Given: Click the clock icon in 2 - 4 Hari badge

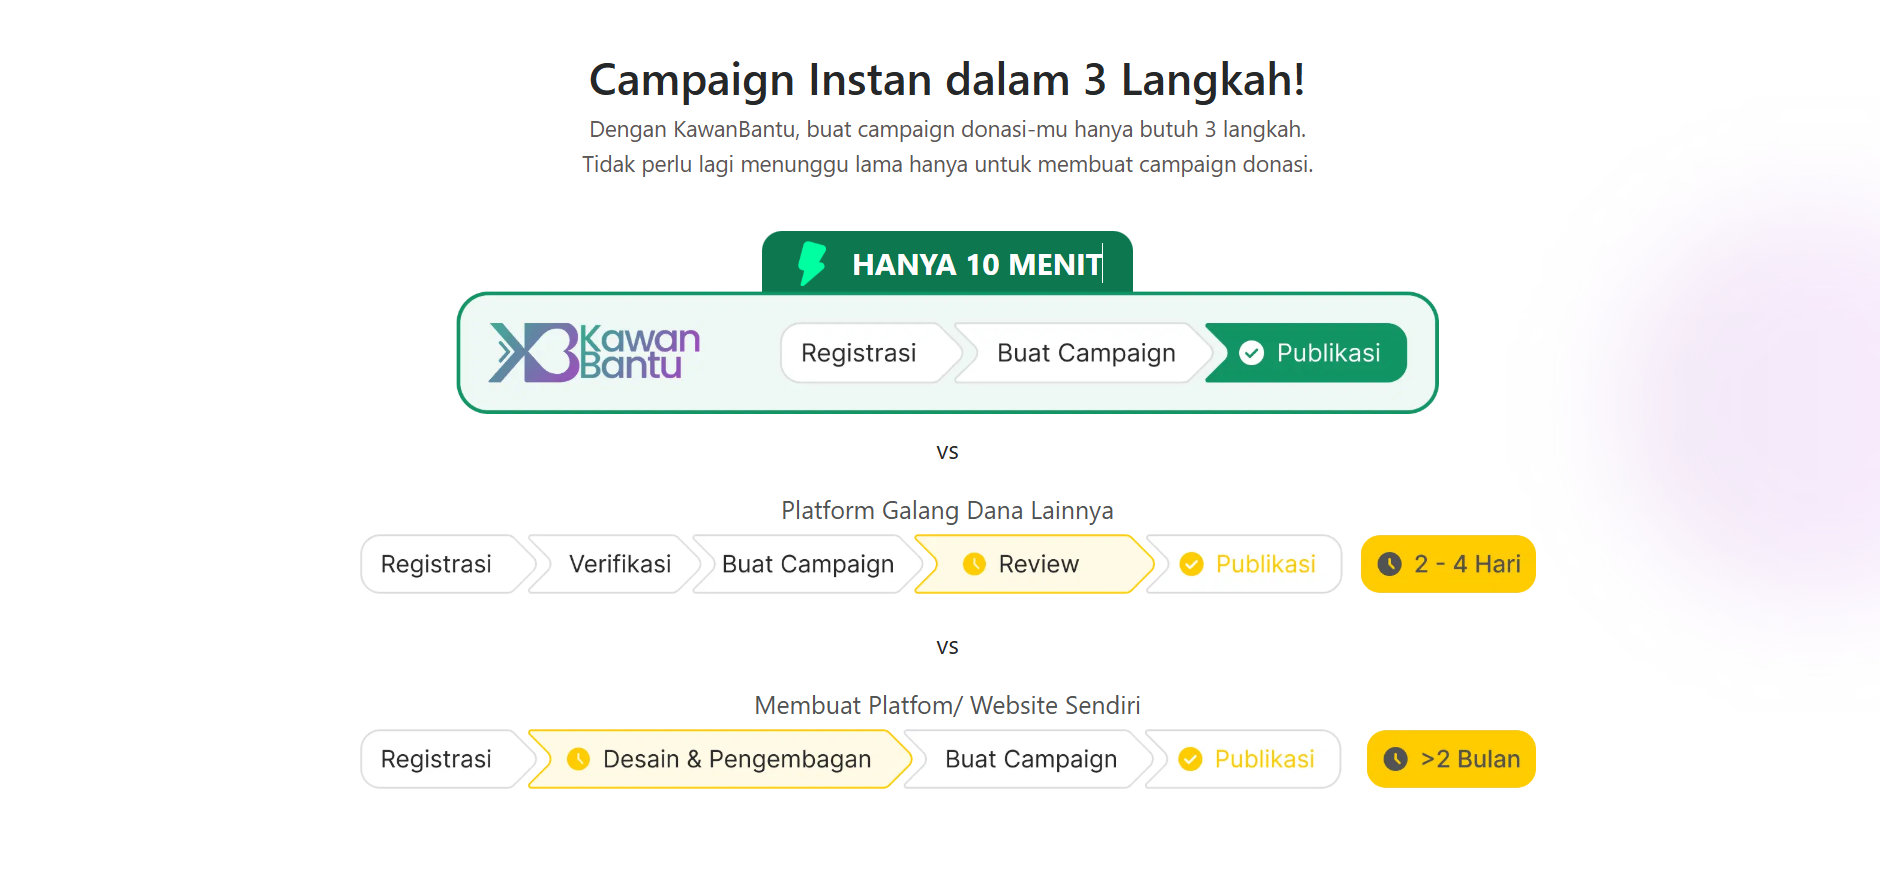Looking at the screenshot, I should (1389, 564).
